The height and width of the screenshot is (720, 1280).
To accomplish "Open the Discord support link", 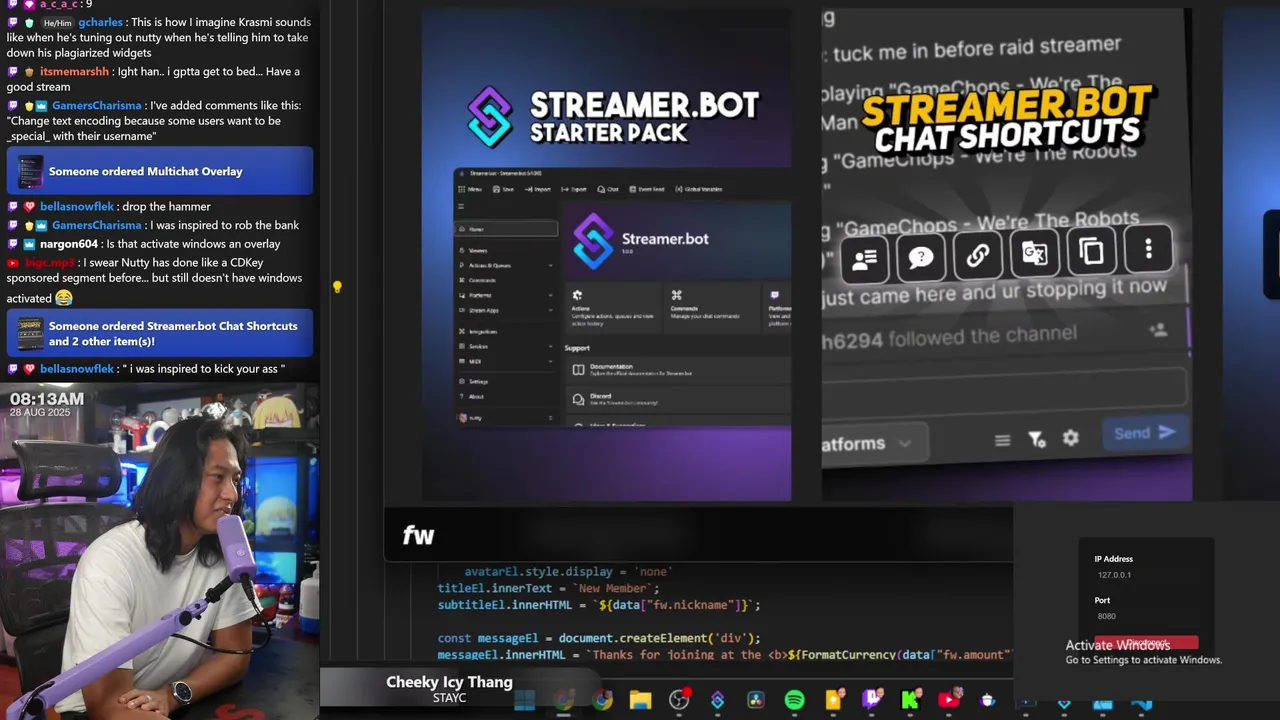I will point(678,398).
